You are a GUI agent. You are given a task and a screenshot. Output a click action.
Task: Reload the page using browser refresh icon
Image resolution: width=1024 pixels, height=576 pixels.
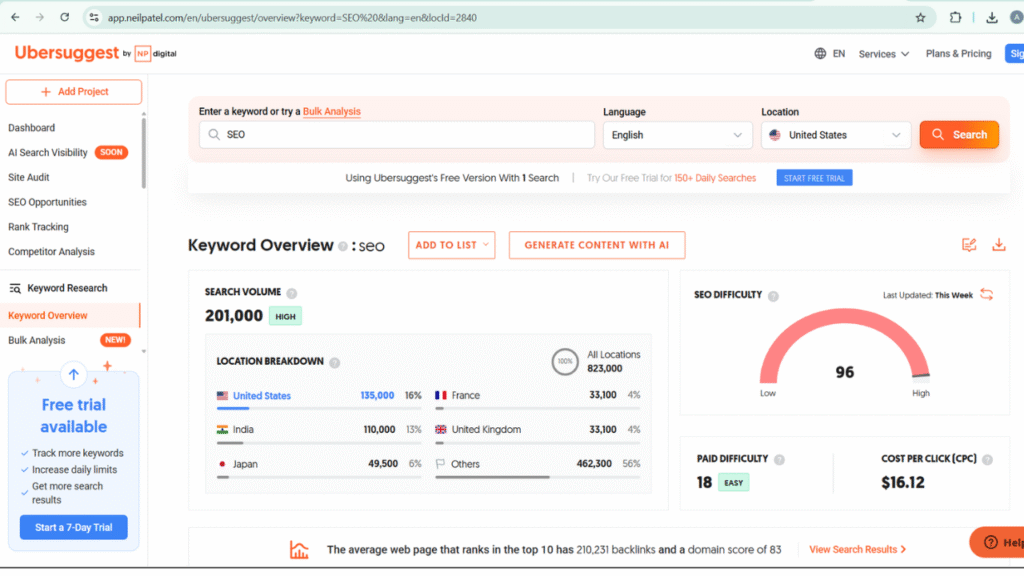click(65, 17)
